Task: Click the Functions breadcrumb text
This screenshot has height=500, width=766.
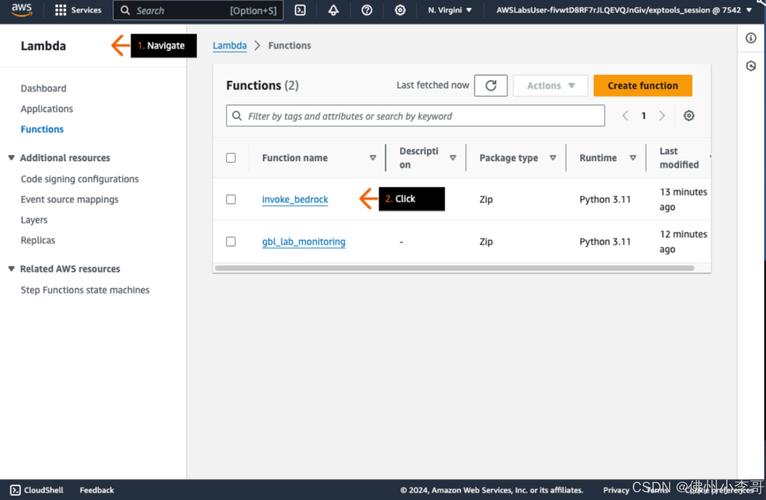Action: 289,45
